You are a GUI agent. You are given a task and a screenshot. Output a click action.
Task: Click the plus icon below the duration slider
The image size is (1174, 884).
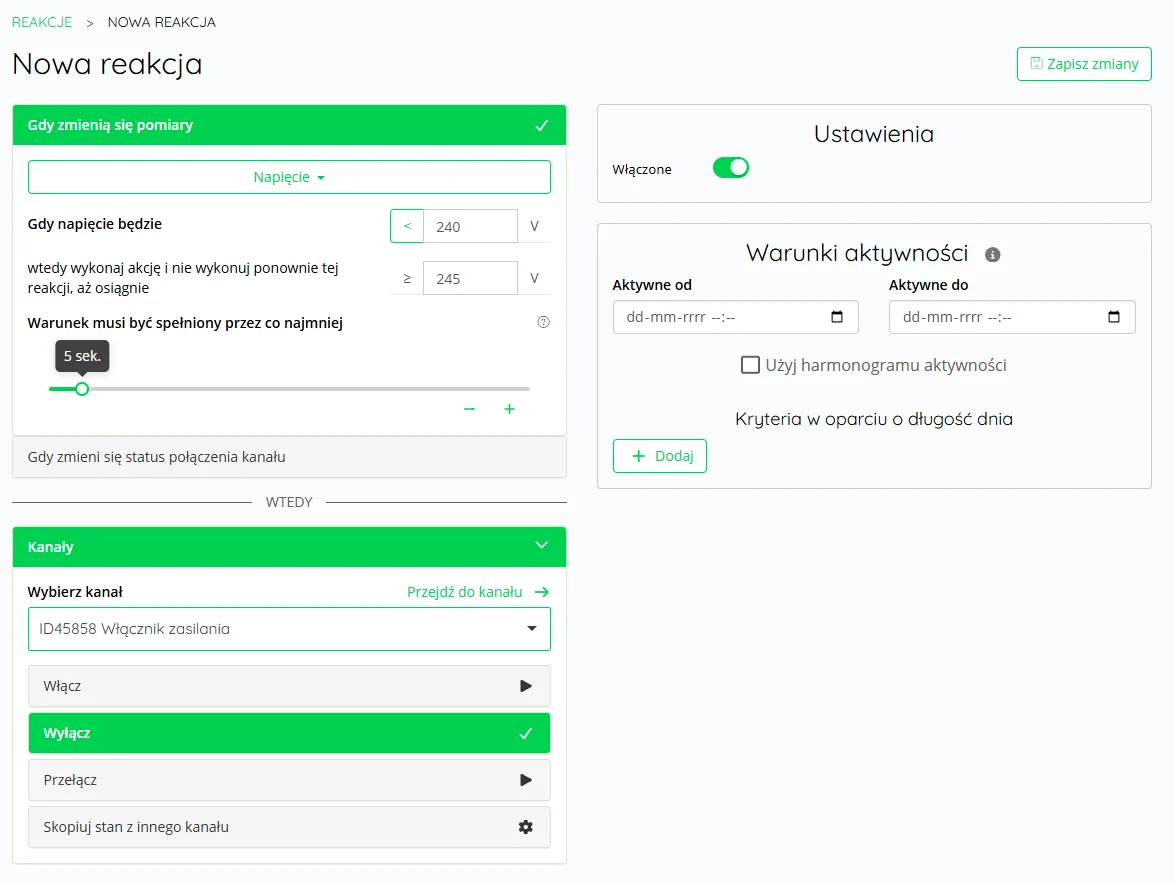click(509, 409)
